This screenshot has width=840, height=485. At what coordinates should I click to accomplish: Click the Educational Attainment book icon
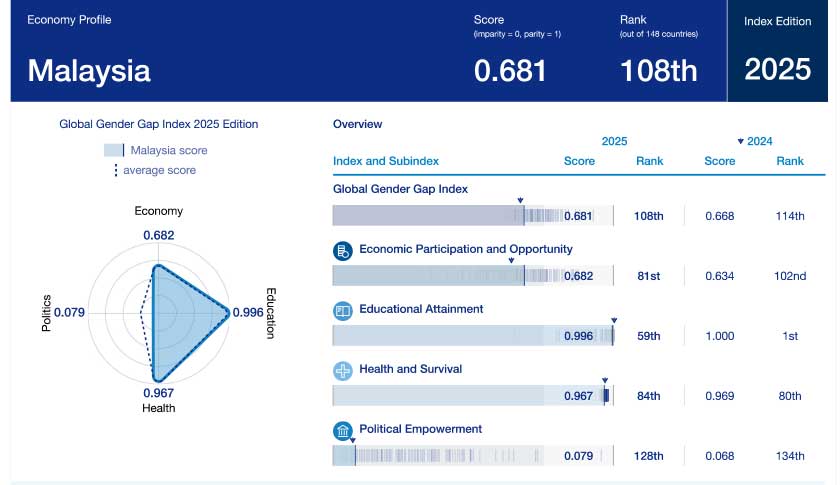(343, 310)
